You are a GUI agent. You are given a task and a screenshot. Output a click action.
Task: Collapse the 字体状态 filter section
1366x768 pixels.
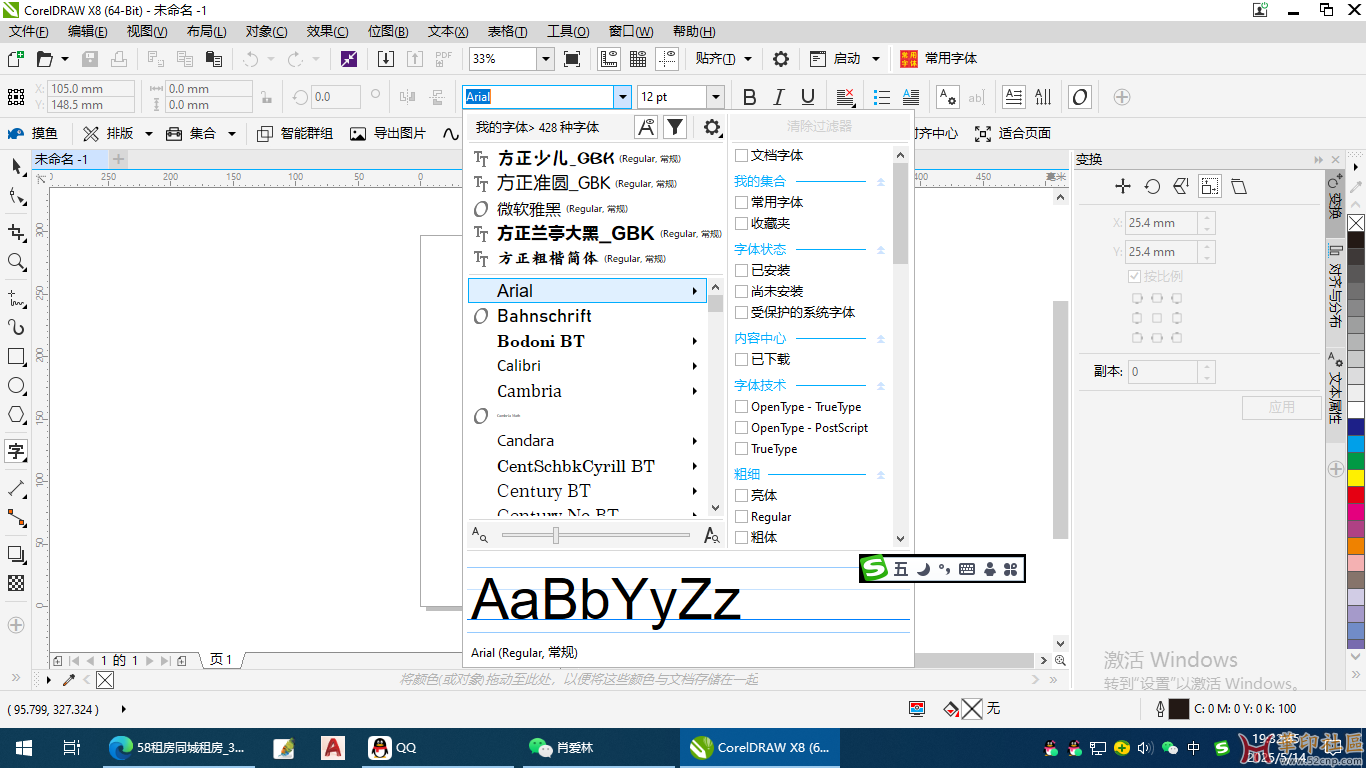[x=881, y=250]
